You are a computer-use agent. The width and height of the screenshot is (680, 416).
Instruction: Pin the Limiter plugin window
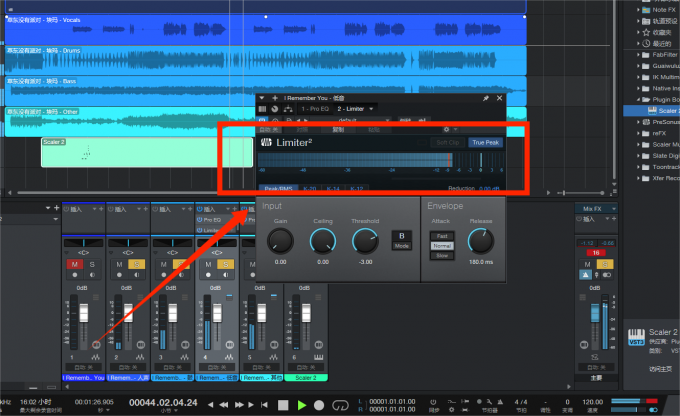[486, 98]
